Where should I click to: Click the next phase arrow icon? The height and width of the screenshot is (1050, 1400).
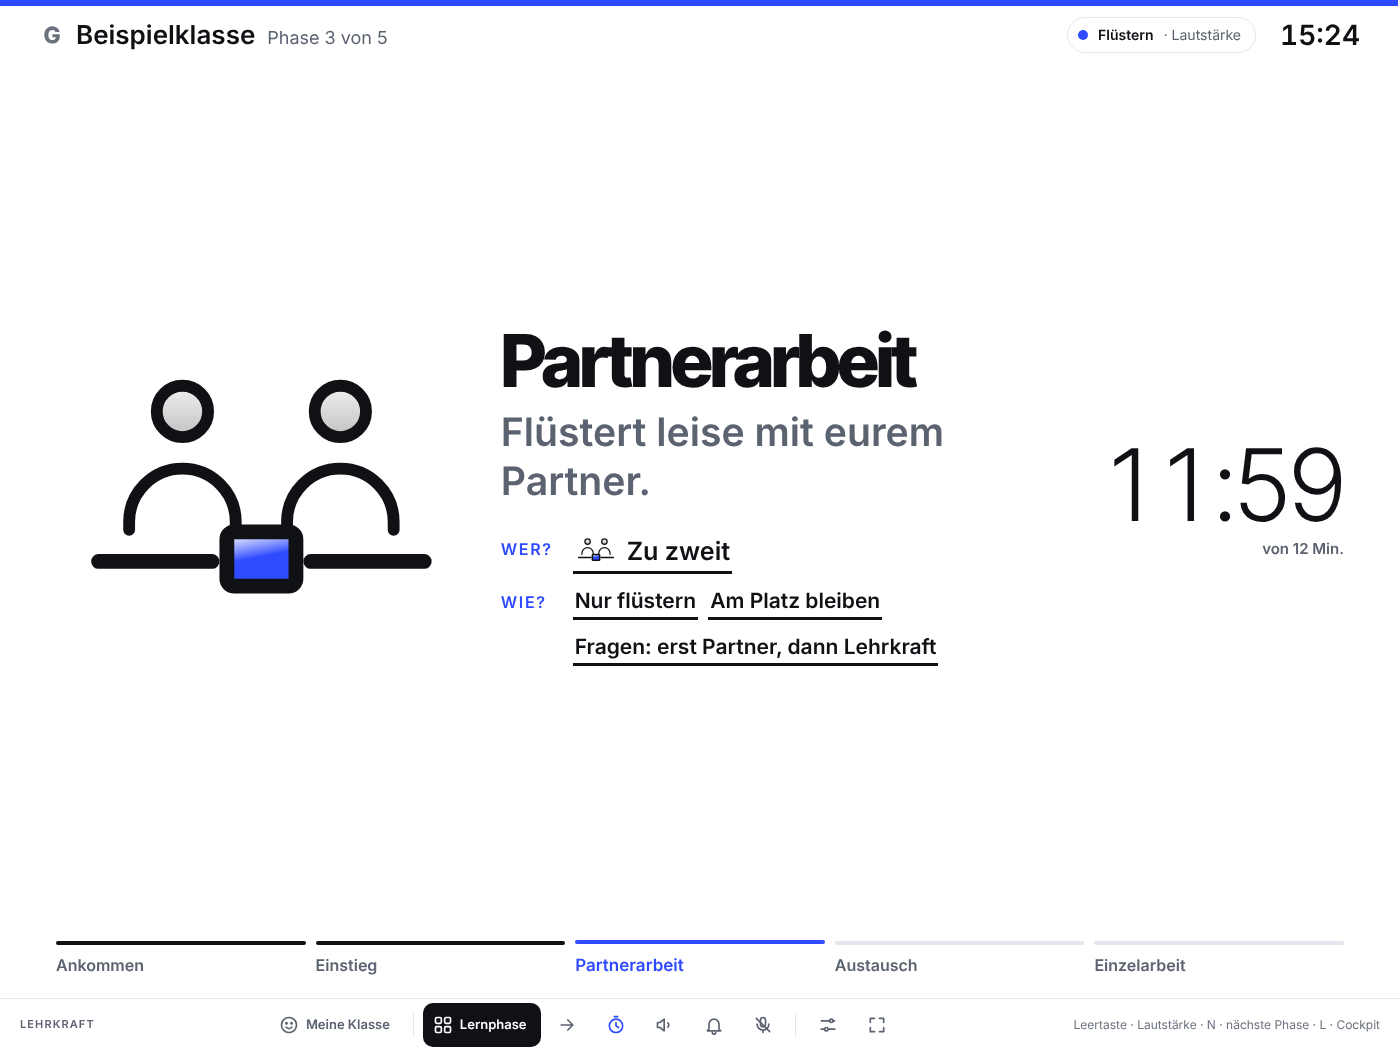click(567, 1025)
